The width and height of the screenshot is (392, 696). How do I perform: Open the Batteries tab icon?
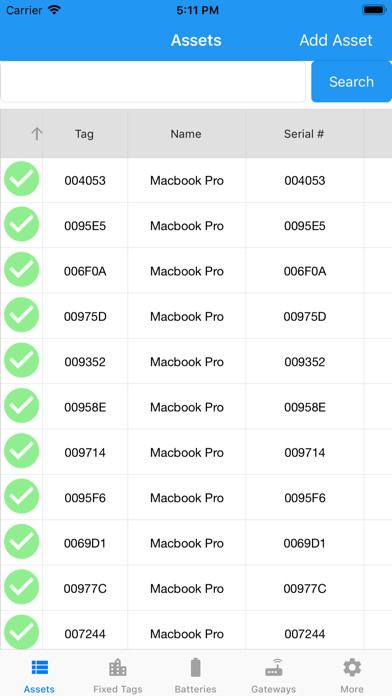pyautogui.click(x=195, y=668)
